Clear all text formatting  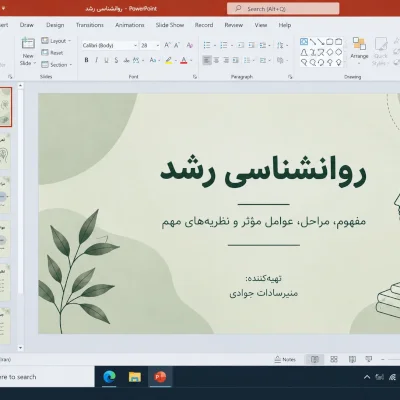pyautogui.click(x=190, y=45)
